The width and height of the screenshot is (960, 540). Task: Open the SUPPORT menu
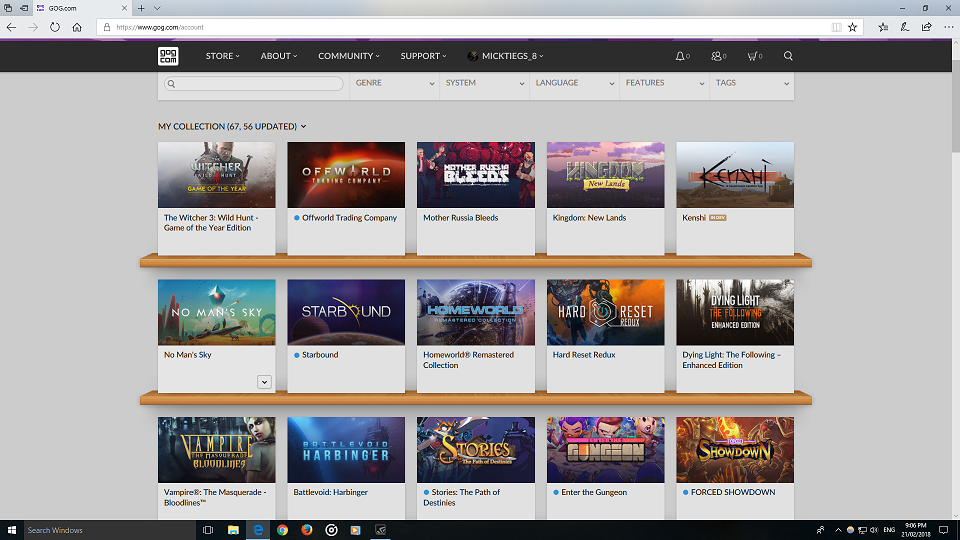pyautogui.click(x=423, y=56)
